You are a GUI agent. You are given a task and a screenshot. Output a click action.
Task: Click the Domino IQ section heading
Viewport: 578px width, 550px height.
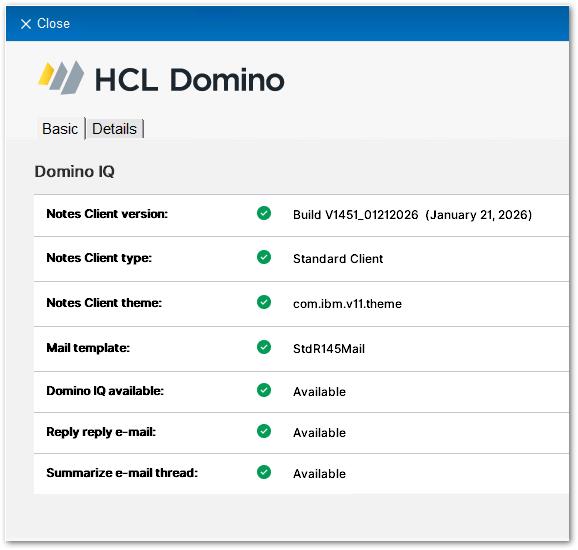pyautogui.click(x=74, y=172)
